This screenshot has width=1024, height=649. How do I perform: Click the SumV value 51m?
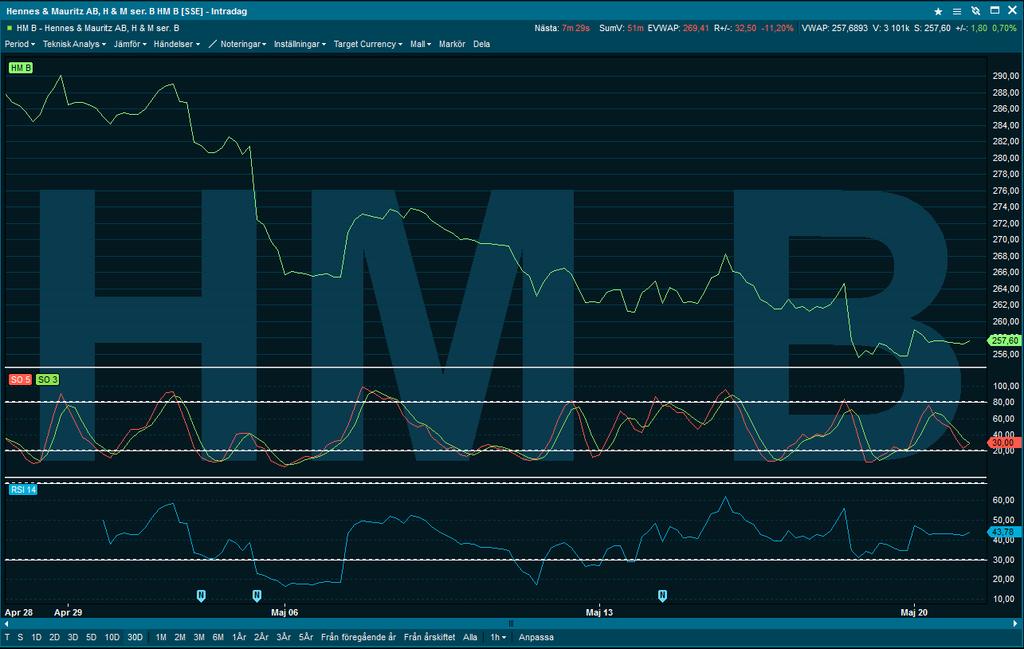pyautogui.click(x=635, y=28)
